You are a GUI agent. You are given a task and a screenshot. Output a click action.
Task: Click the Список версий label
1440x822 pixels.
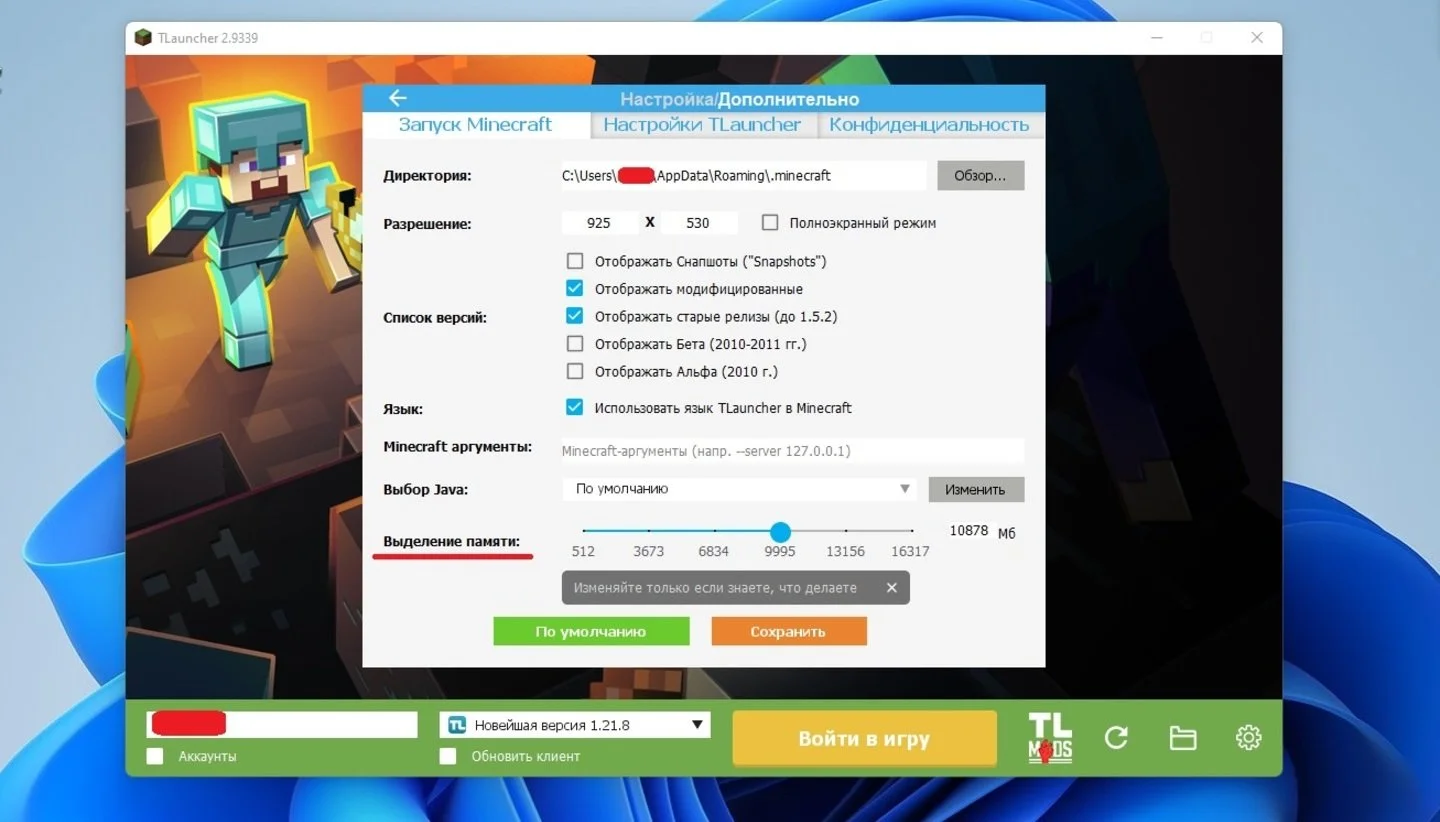point(435,317)
